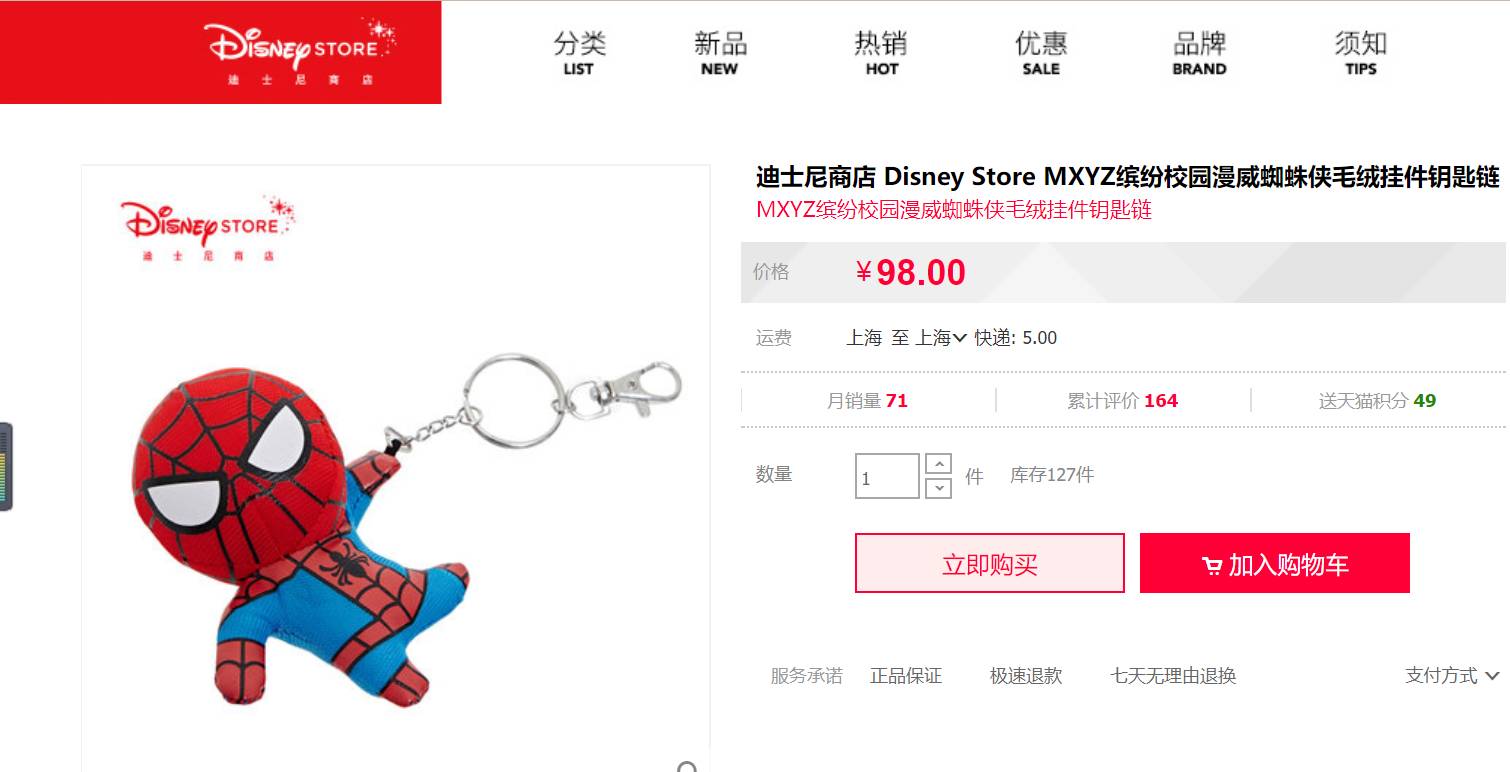The image size is (1510, 772).
Task: Open the 须知 TIPS page
Action: 1361,53
